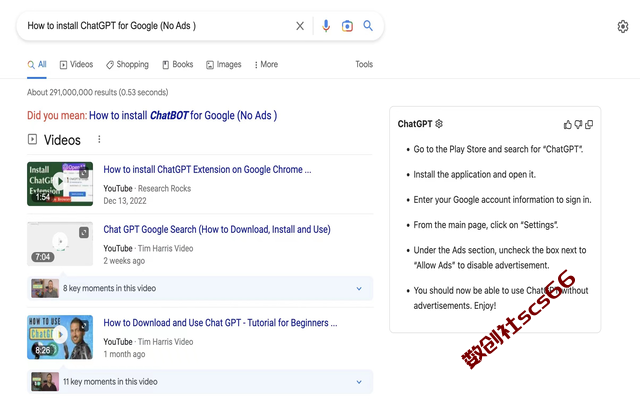
Task: Click the 'Research Rocks' channel text
Action: (x=164, y=189)
